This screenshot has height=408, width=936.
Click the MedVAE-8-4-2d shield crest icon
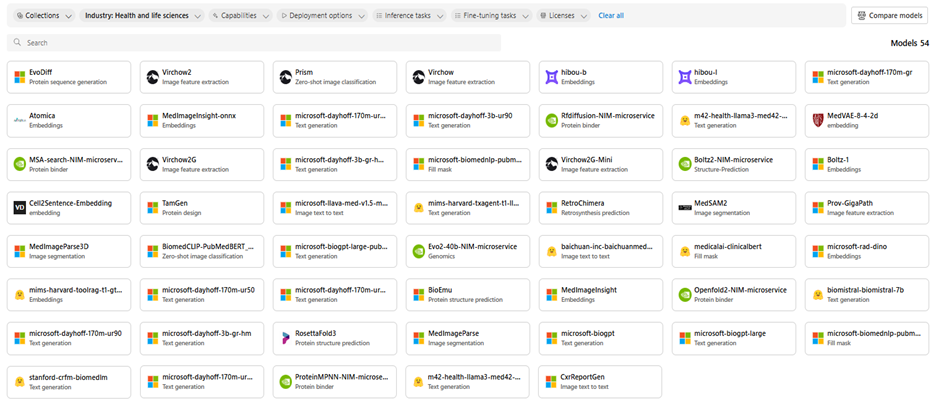(818, 121)
